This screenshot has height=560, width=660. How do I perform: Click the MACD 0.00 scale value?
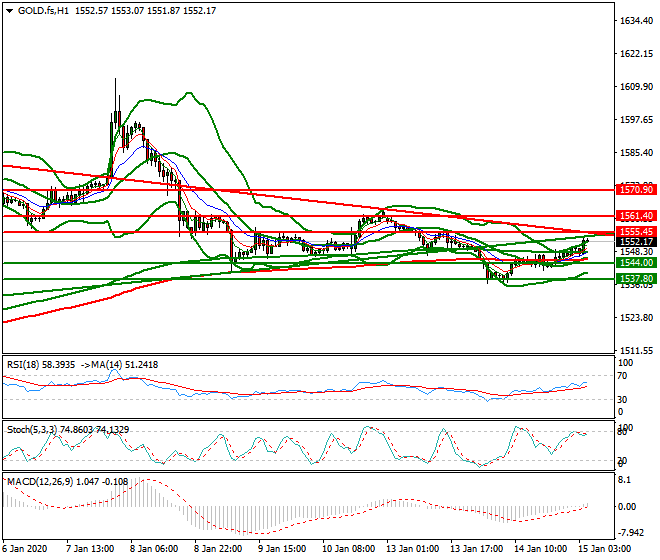tap(627, 507)
